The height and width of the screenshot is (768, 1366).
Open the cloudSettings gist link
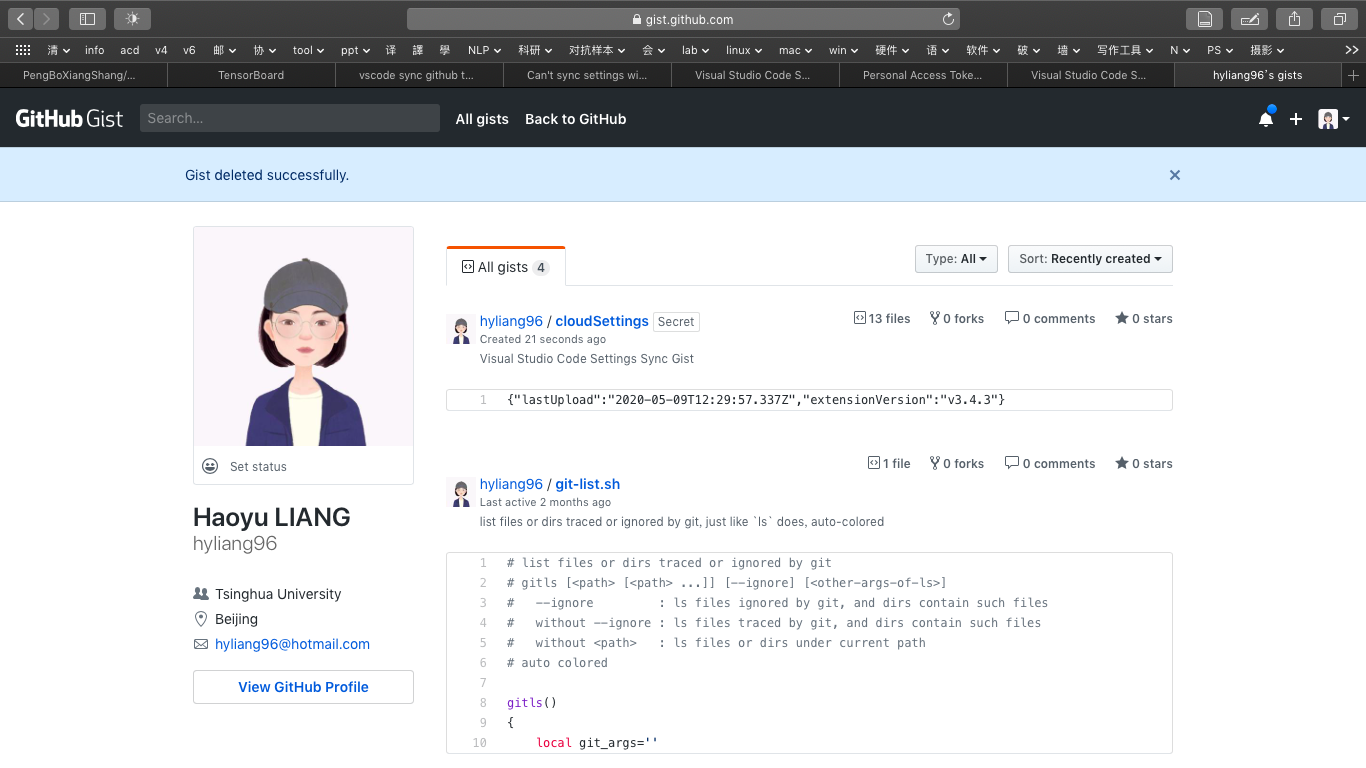(601, 321)
